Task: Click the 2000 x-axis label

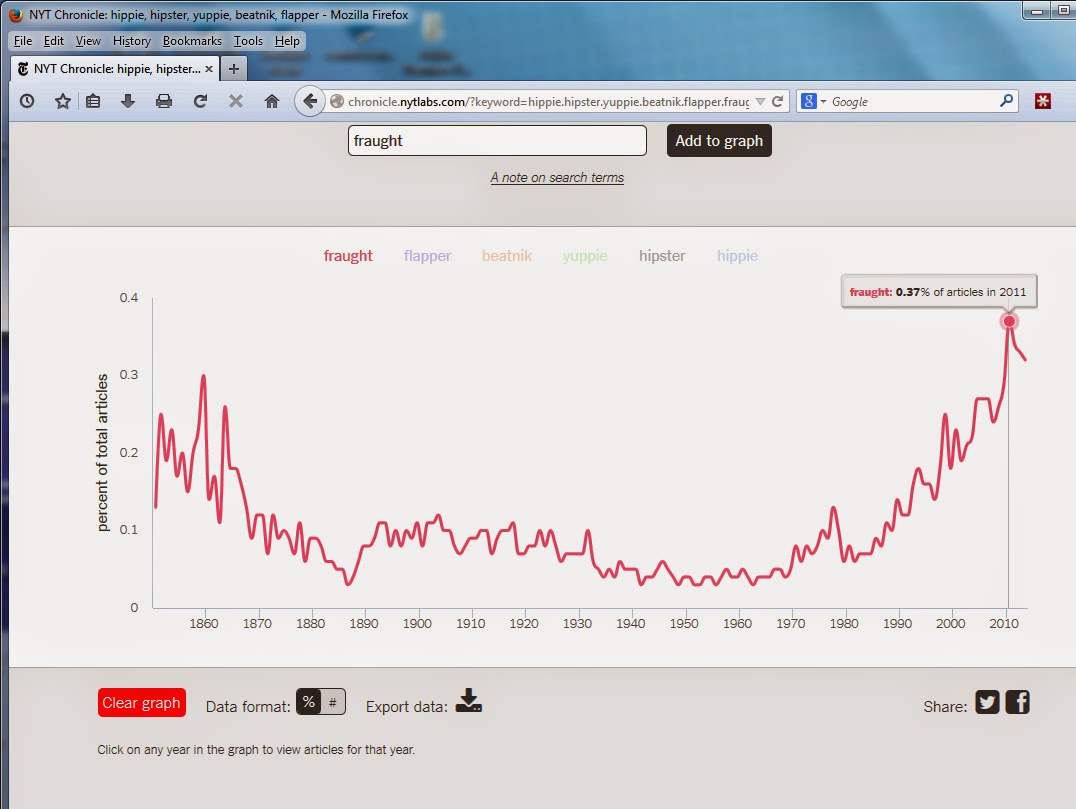Action: pyautogui.click(x=950, y=624)
